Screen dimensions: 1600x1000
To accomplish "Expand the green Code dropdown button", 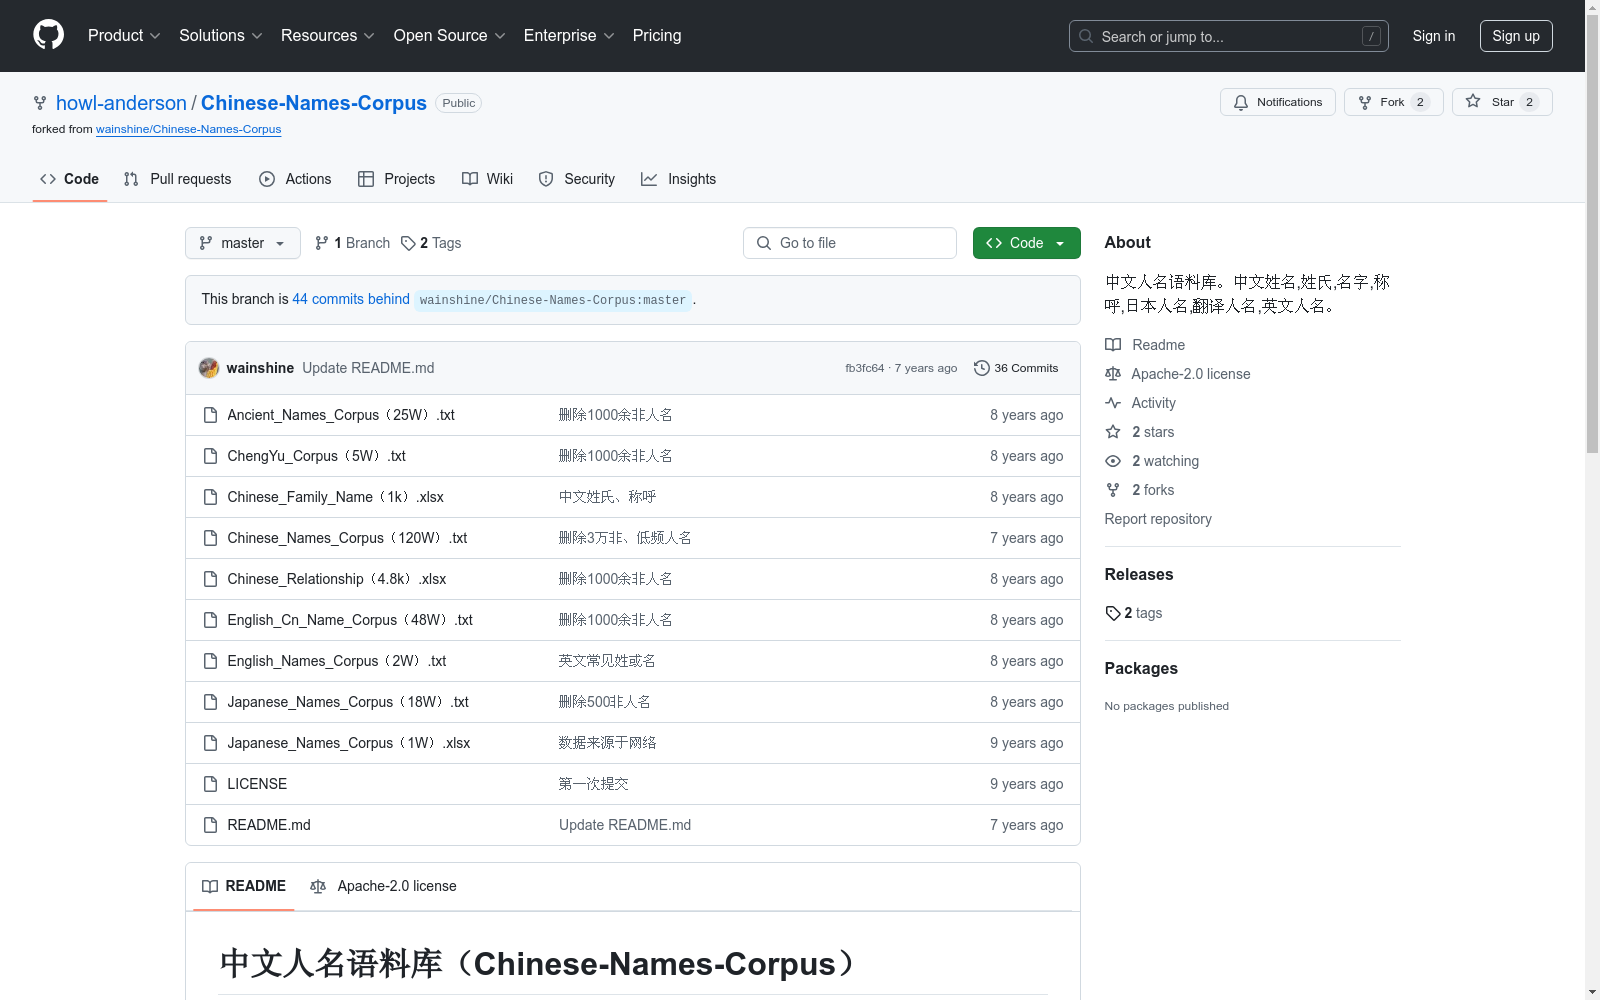I will (x=1026, y=243).
